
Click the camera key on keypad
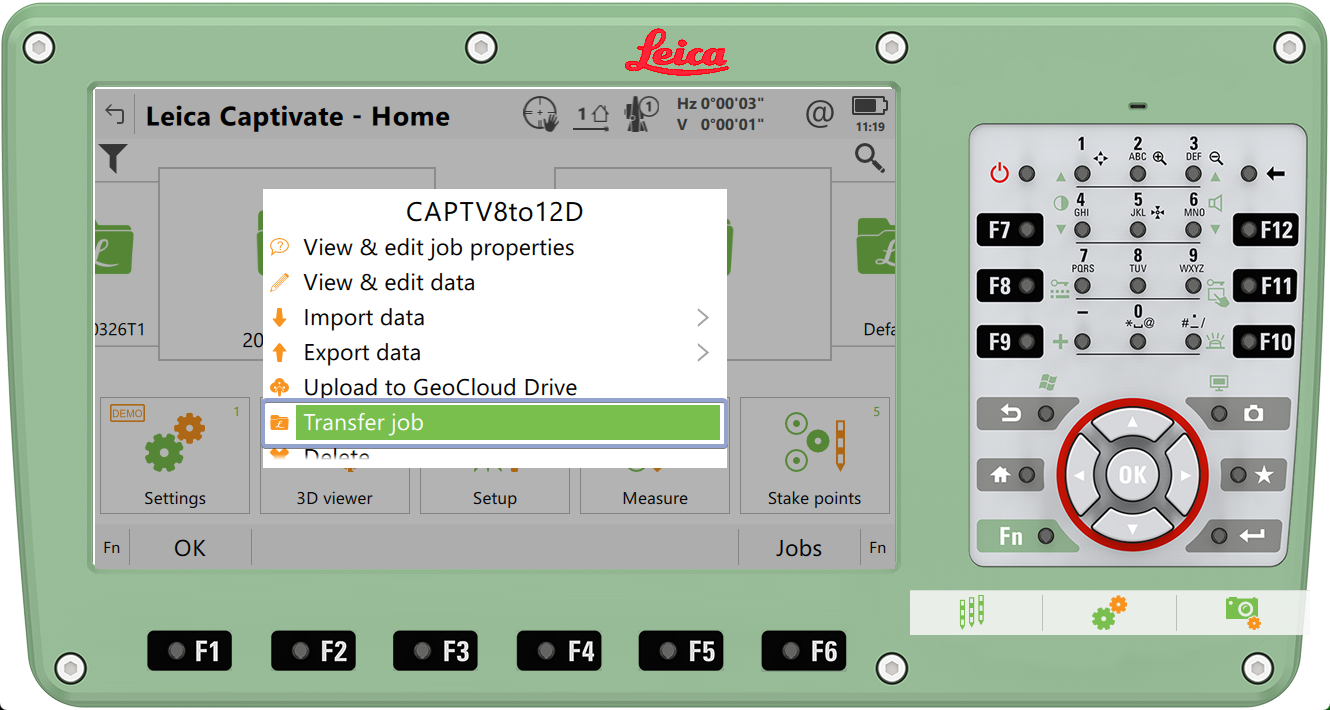coord(1238,413)
